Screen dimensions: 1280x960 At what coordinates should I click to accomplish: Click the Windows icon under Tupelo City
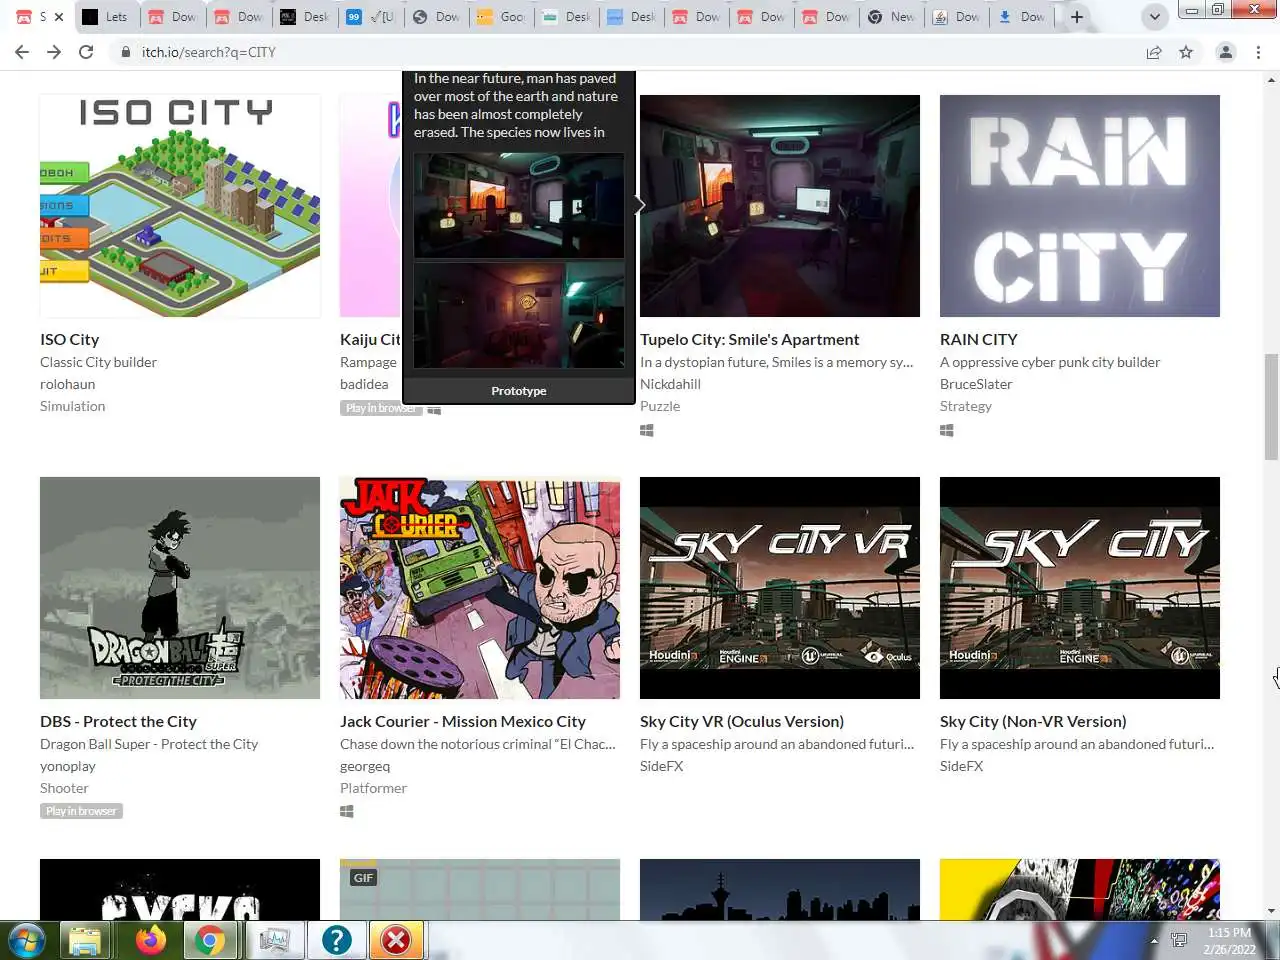647,430
